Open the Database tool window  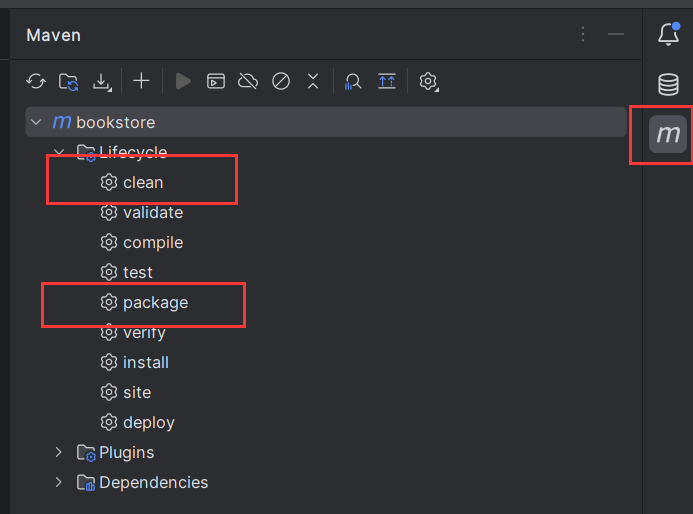coord(668,84)
